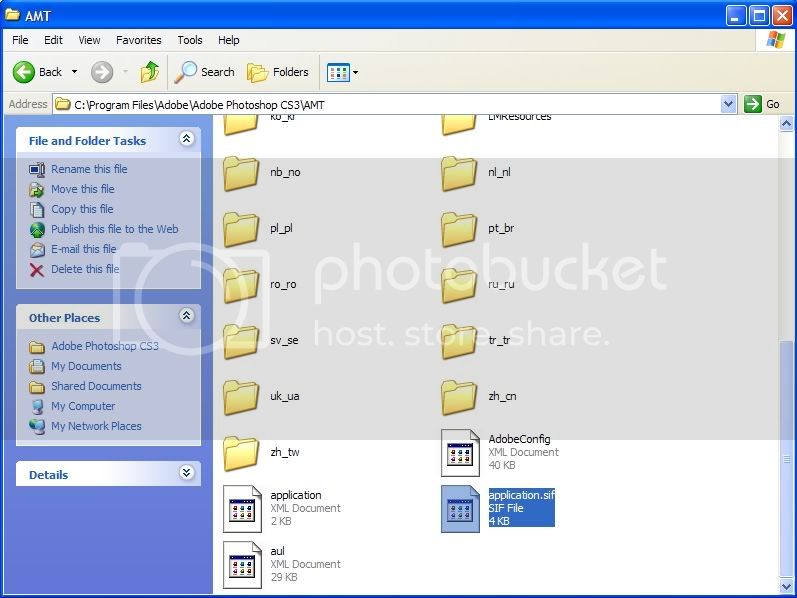The image size is (797, 598).
Task: Open the Tools menu
Action: tap(190, 40)
